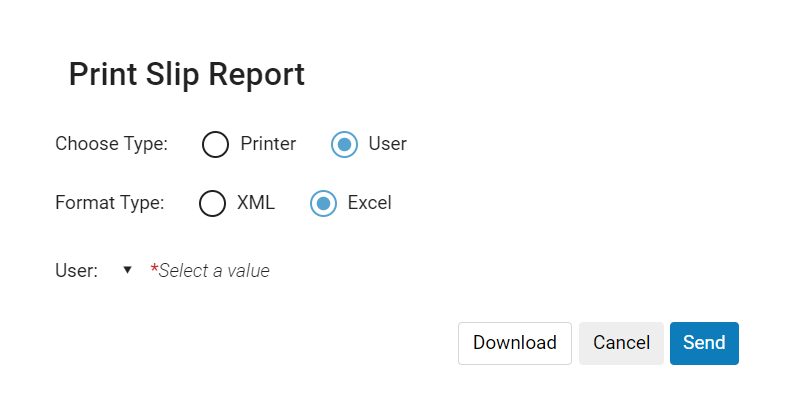
Task: Click the red required asterisk marker
Action: (x=154, y=269)
